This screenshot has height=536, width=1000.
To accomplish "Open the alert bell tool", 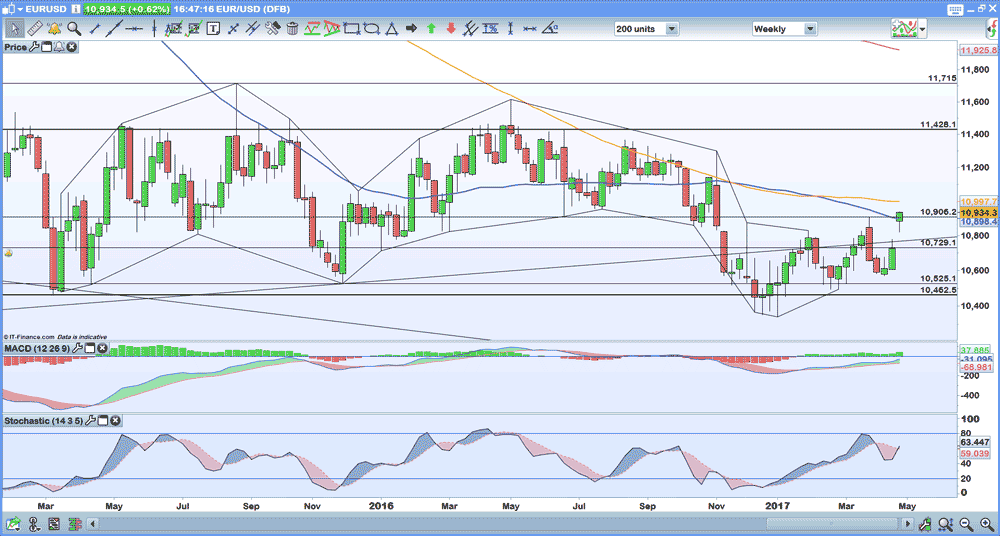I will 54,28.
